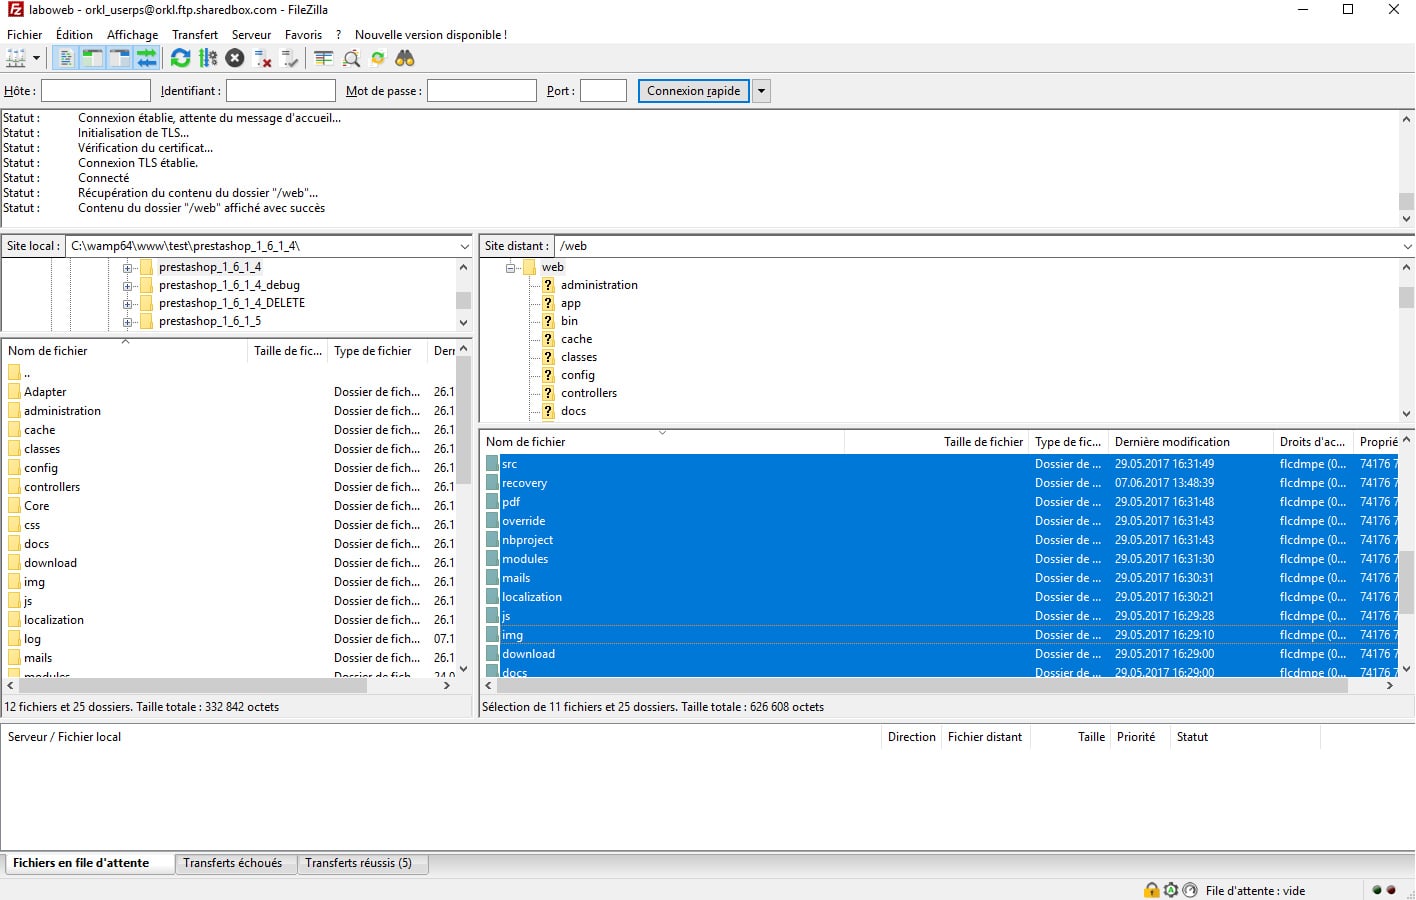Click the speed limit gauge icon
The width and height of the screenshot is (1416, 900).
(1190, 890)
